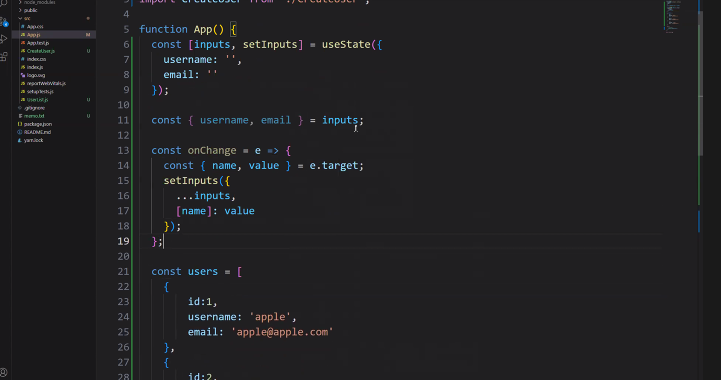Click 'e.target' on line 14
The height and width of the screenshot is (380, 721).
[333, 166]
